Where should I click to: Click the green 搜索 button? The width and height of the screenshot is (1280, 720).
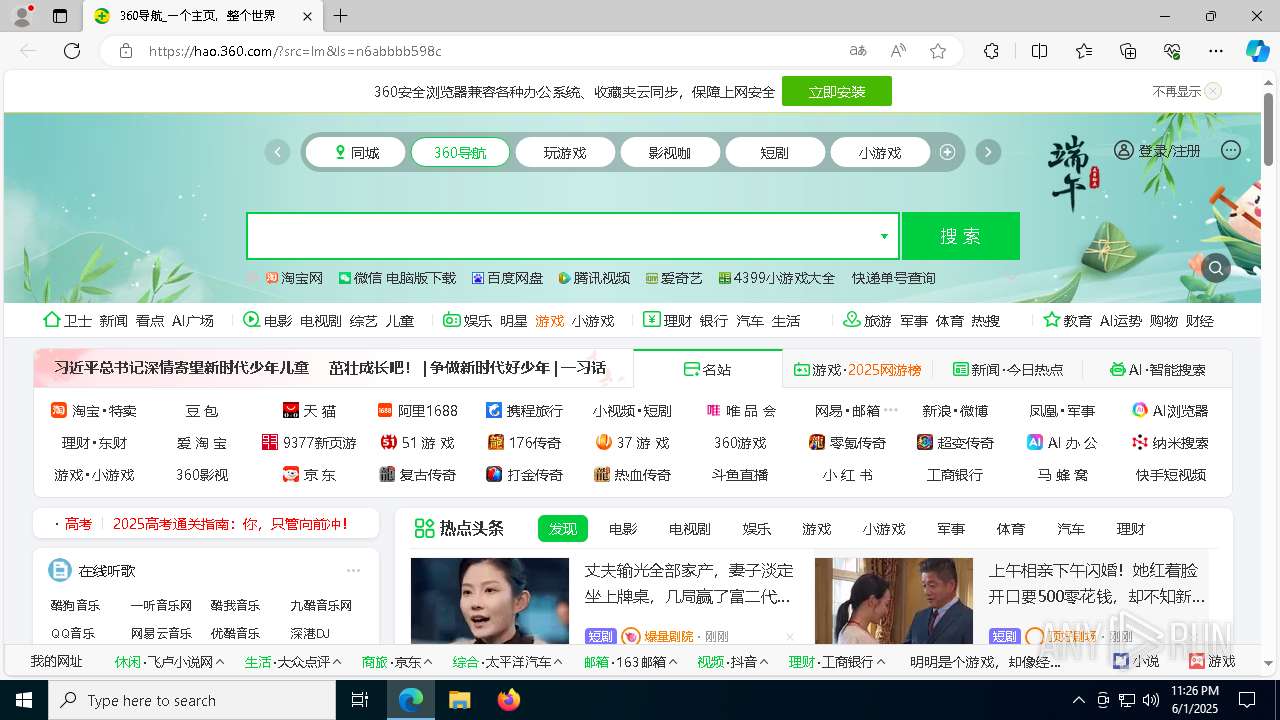(x=961, y=236)
